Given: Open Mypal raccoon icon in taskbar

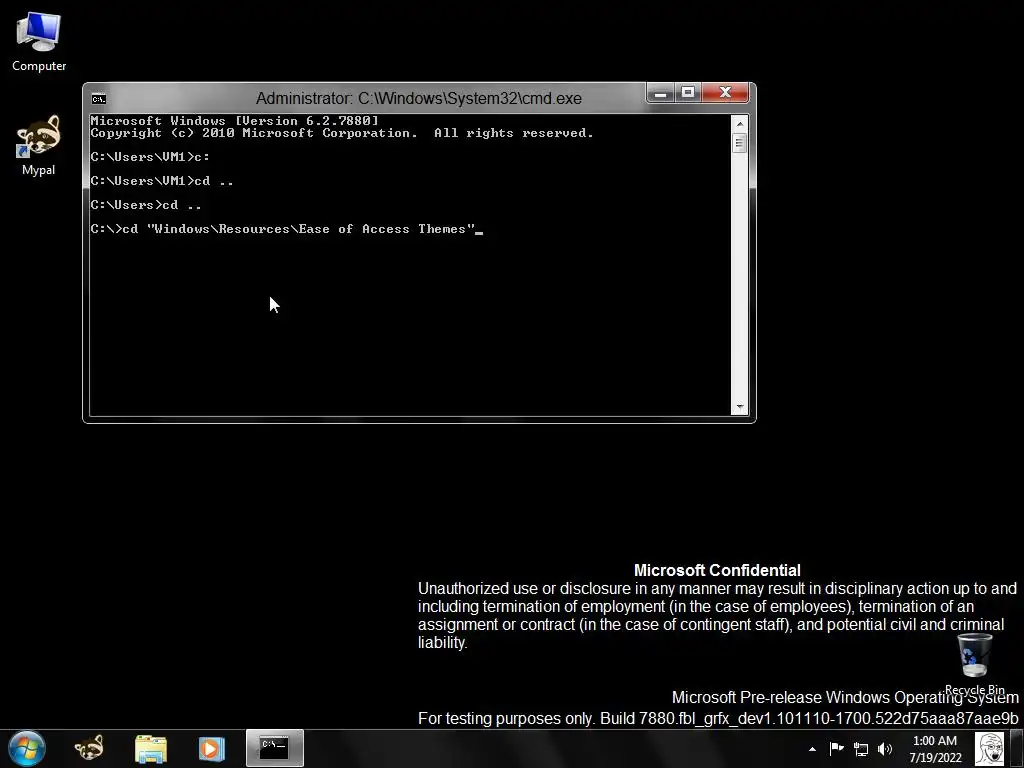Looking at the screenshot, I should [x=89, y=748].
